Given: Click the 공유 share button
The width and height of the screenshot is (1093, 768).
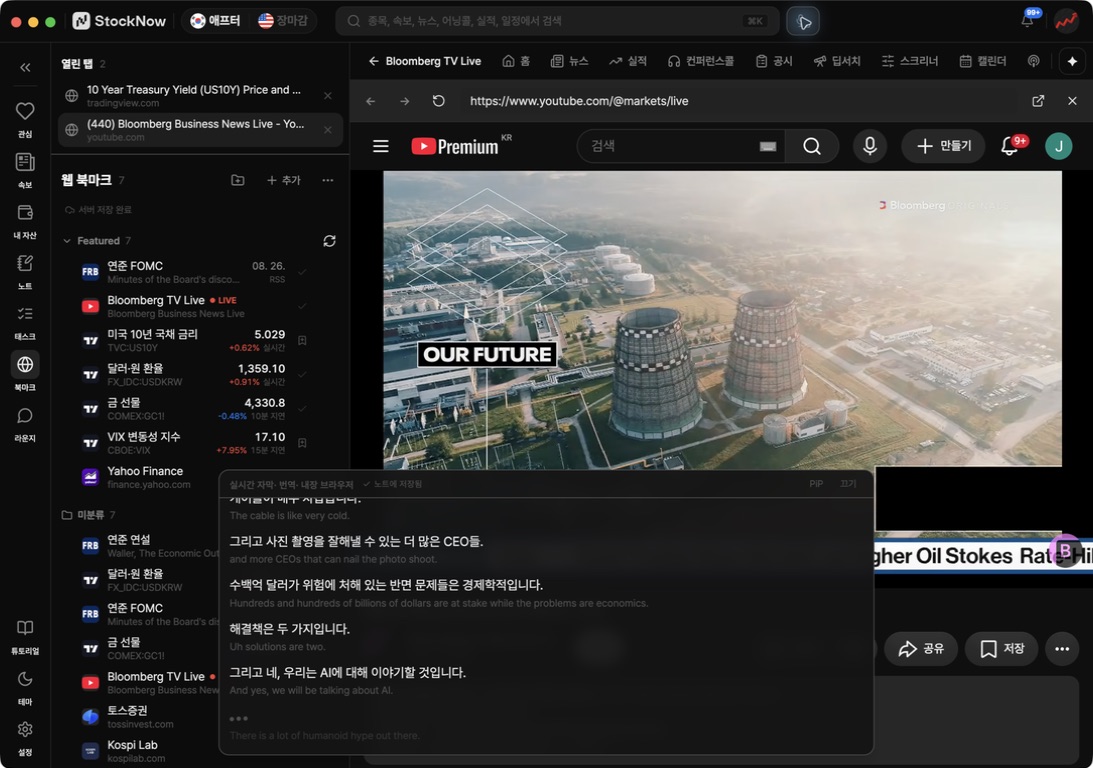Looking at the screenshot, I should [x=921, y=649].
